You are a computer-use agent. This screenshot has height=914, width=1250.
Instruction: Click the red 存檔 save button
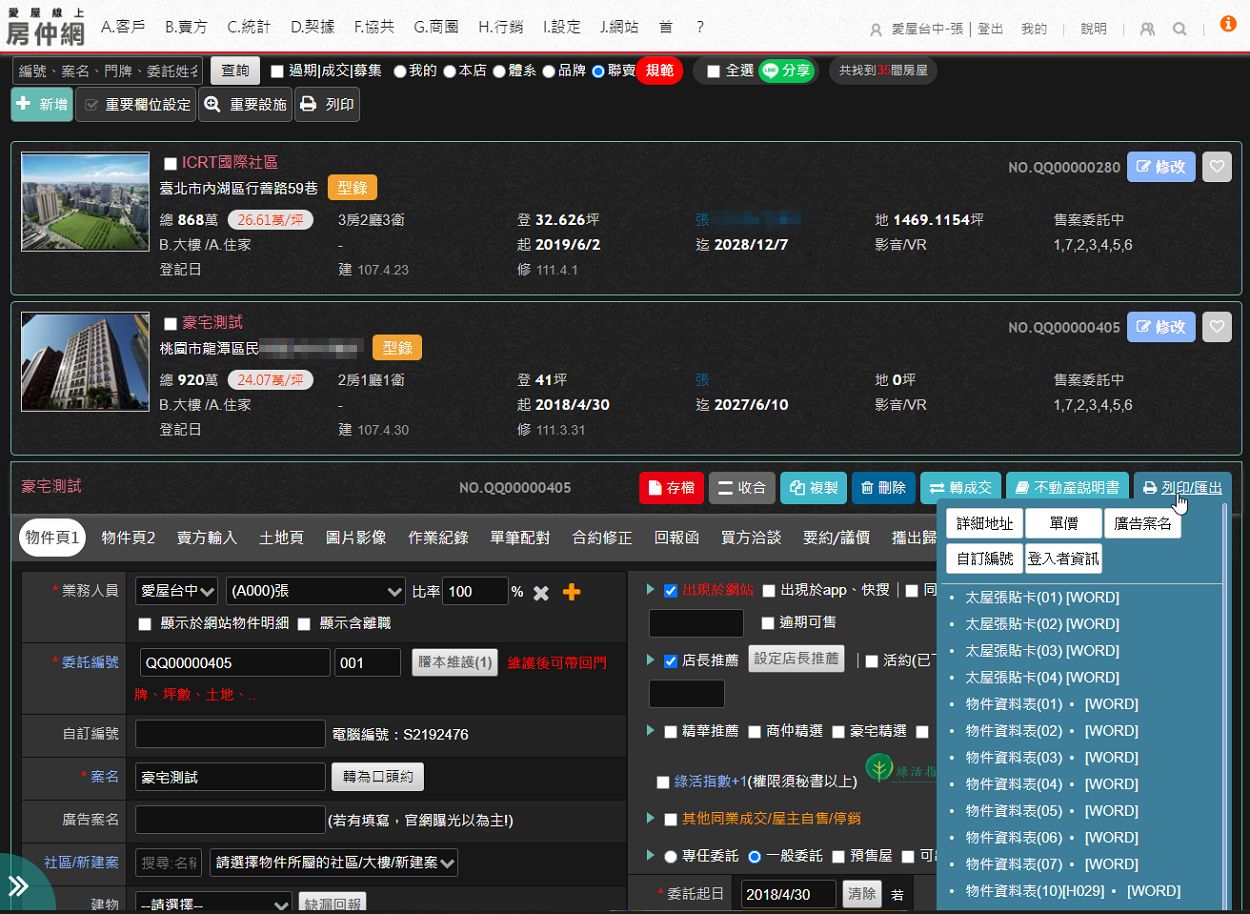coord(671,488)
